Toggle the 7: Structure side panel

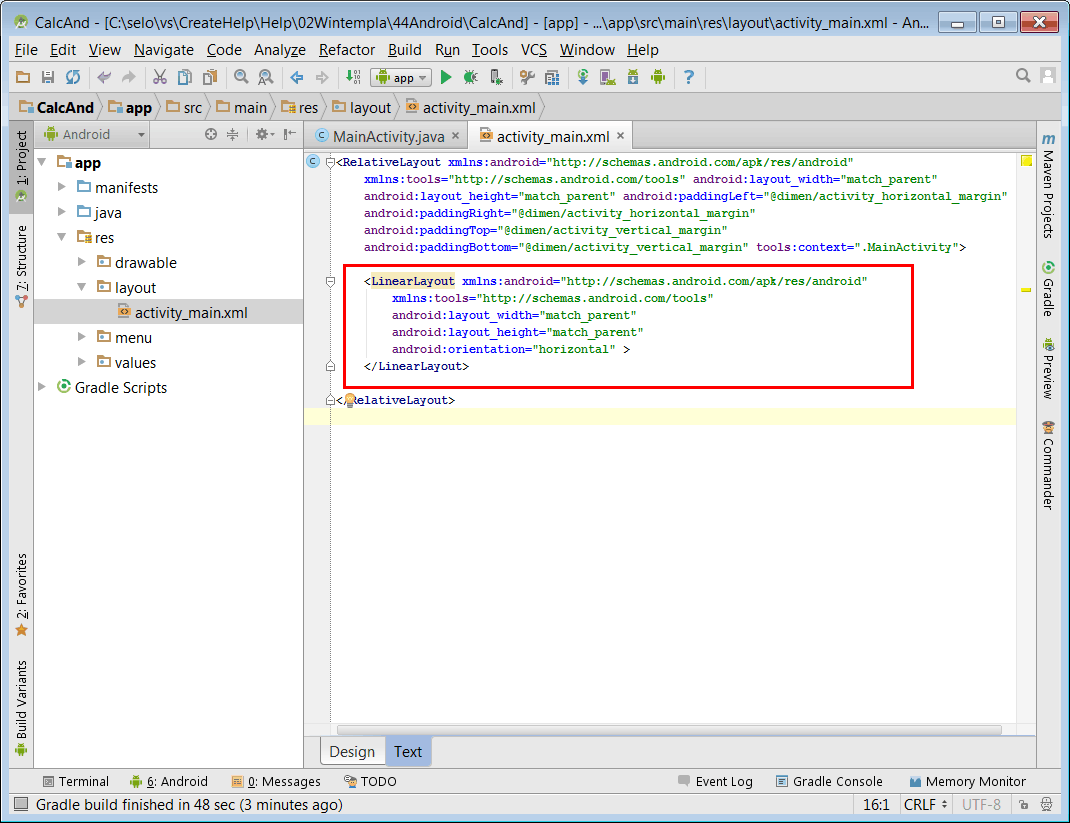tap(21, 266)
